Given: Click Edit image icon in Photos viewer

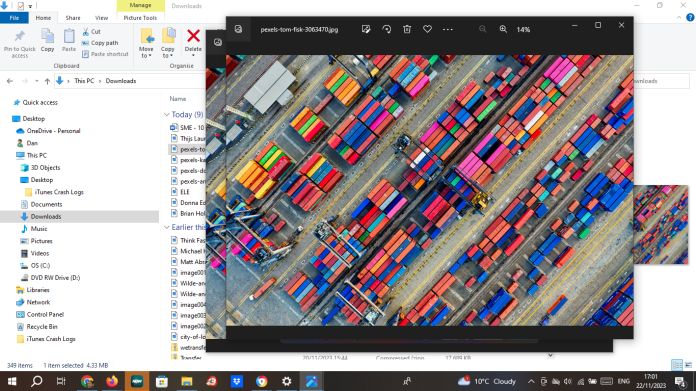Looking at the screenshot, I should 366,29.
